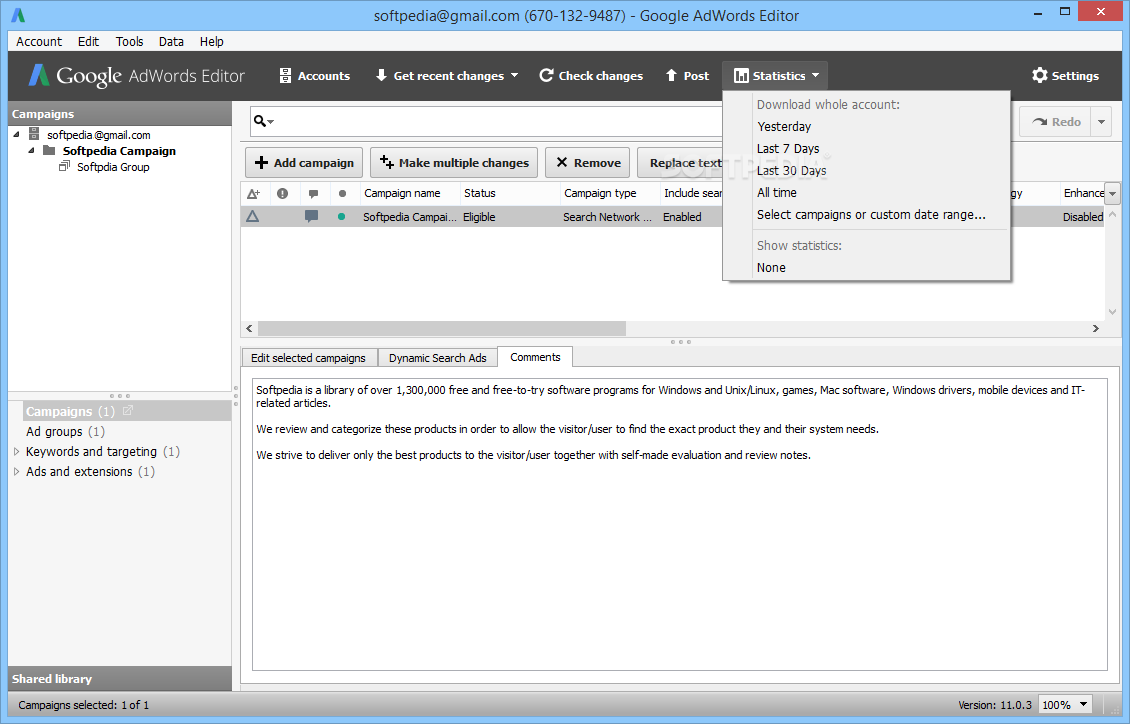Open the Shared library panel
Viewport: 1130px width, 724px height.
(x=120, y=679)
